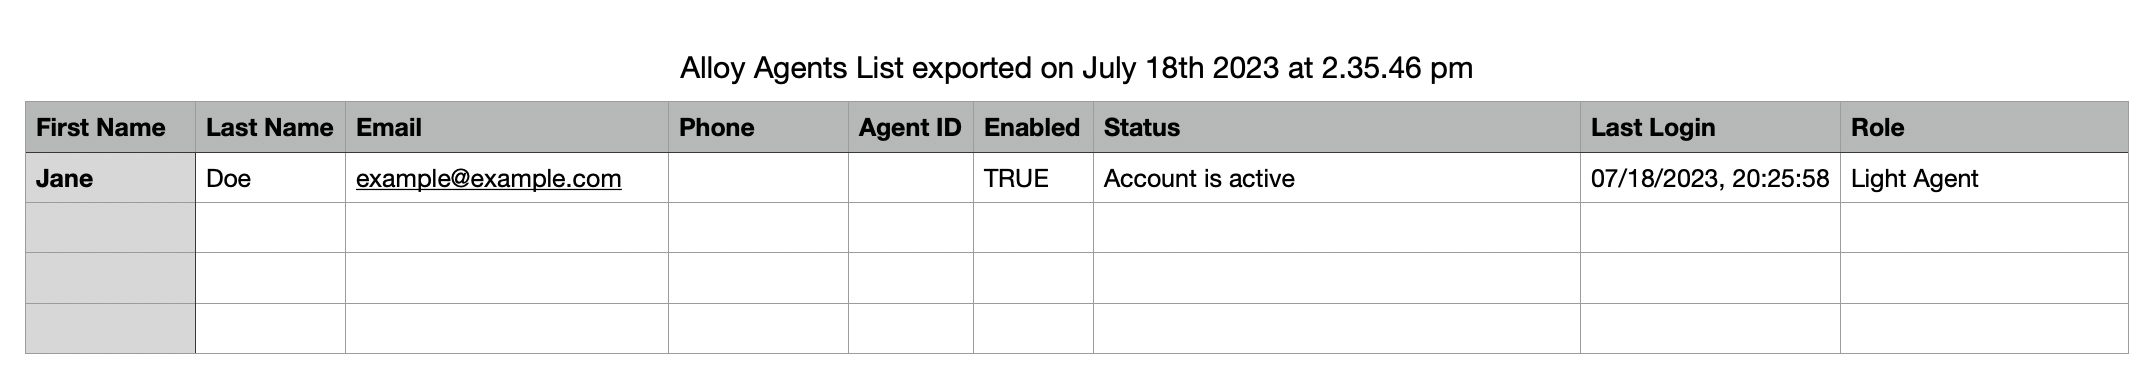Image resolution: width=2146 pixels, height=374 pixels.
Task: Click the Status column header
Action: 1336,127
